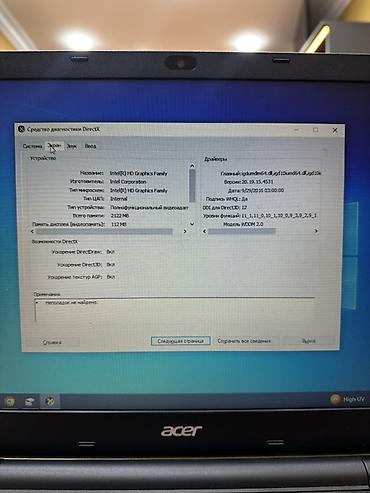Viewport: 370px width, 493px height.
Task: Click the device list horizontal scroll-right arrow
Action: (185, 231)
